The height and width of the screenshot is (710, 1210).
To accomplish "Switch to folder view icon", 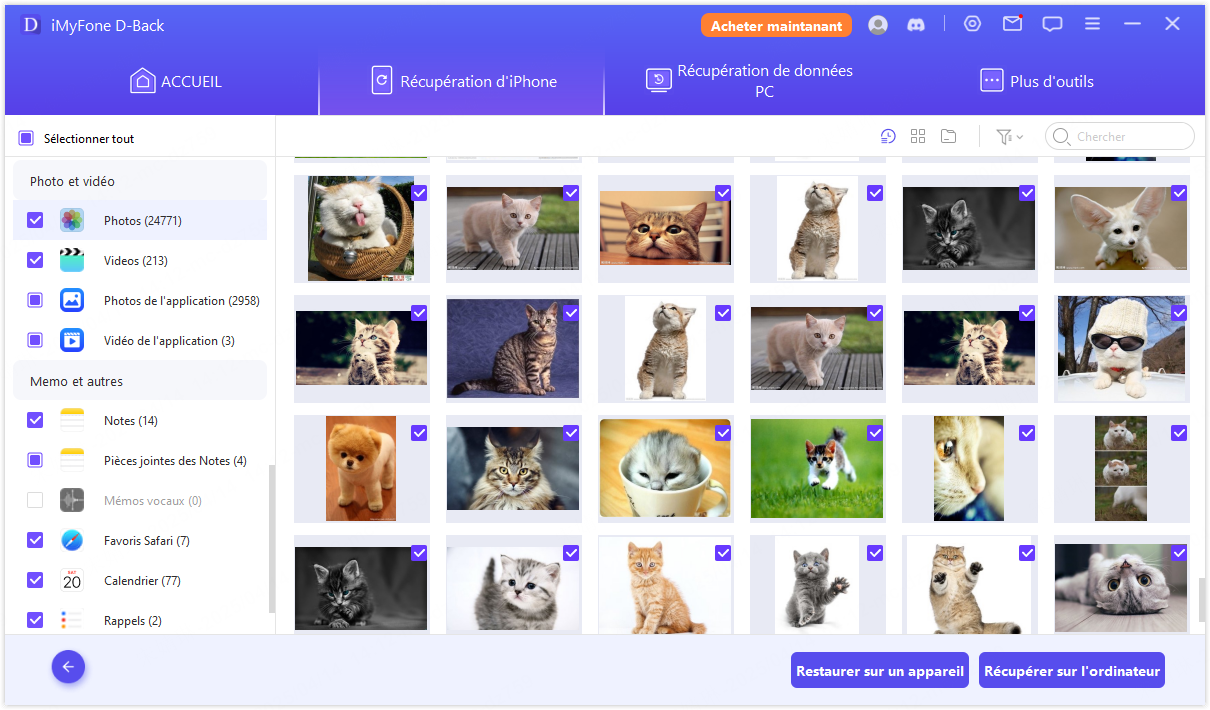I will coord(948,137).
